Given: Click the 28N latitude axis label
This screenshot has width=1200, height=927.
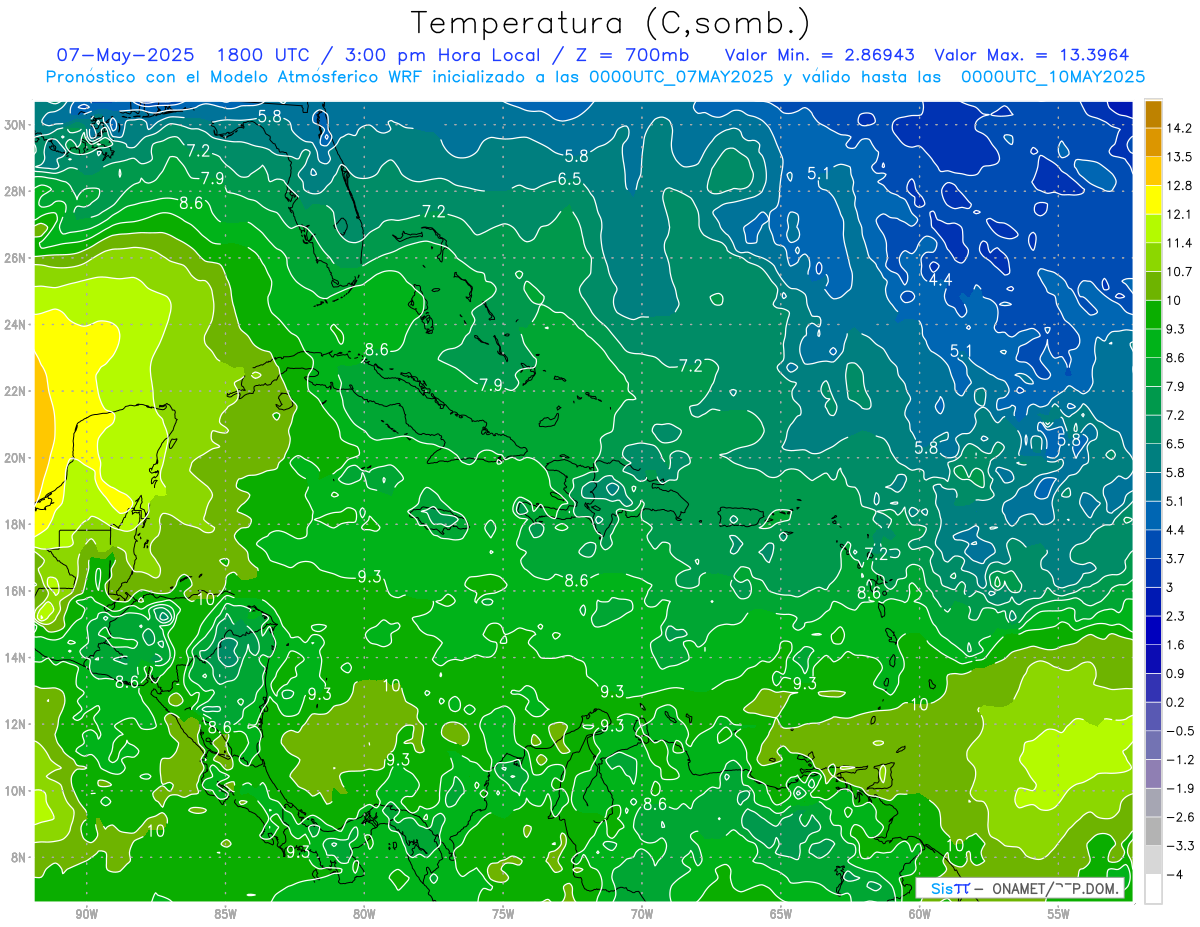Looking at the screenshot, I should pyautogui.click(x=15, y=191).
